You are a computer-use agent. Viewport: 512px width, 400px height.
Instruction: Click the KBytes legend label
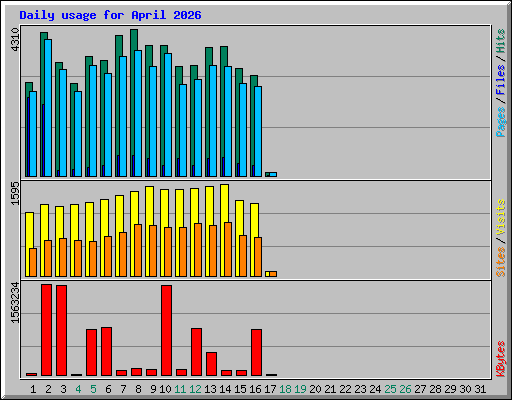pyautogui.click(x=500, y=359)
